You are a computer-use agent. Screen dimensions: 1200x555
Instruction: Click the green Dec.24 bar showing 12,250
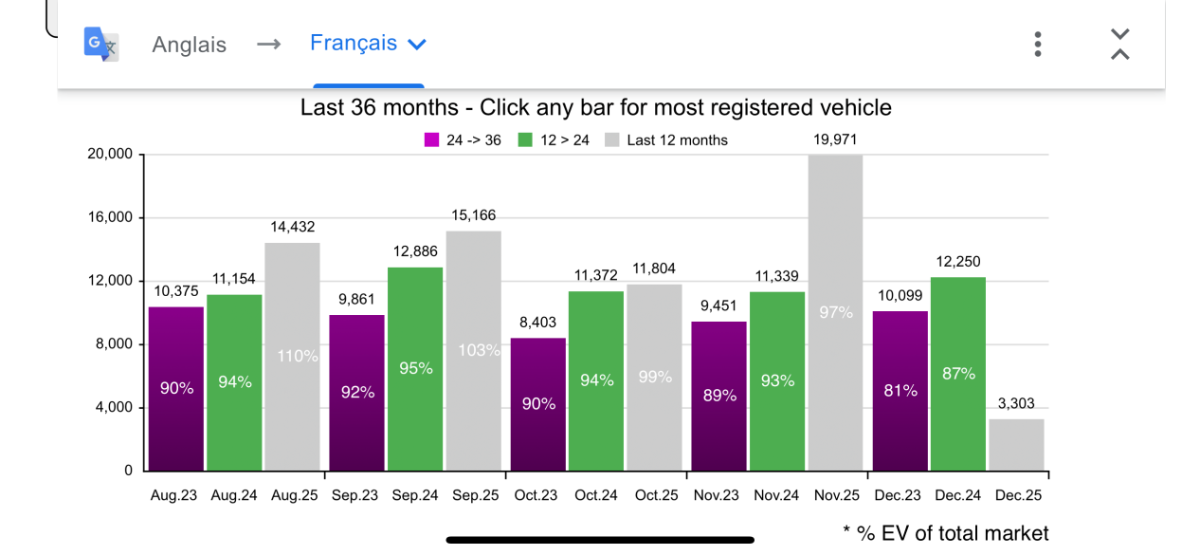coord(957,373)
